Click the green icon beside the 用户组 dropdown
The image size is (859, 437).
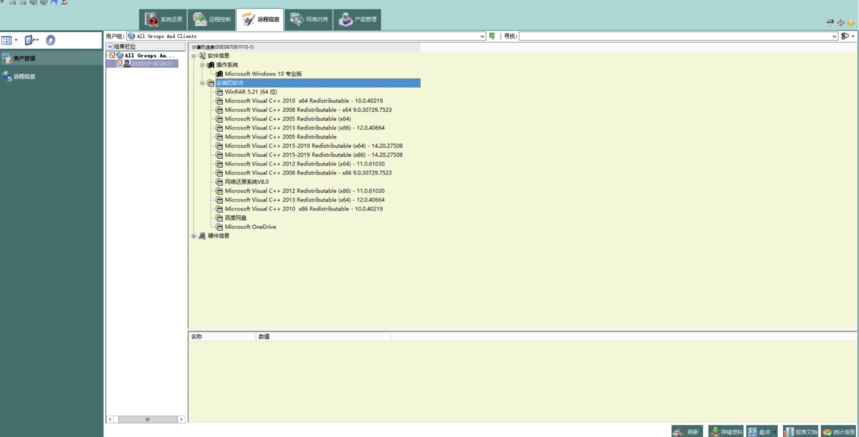492,36
